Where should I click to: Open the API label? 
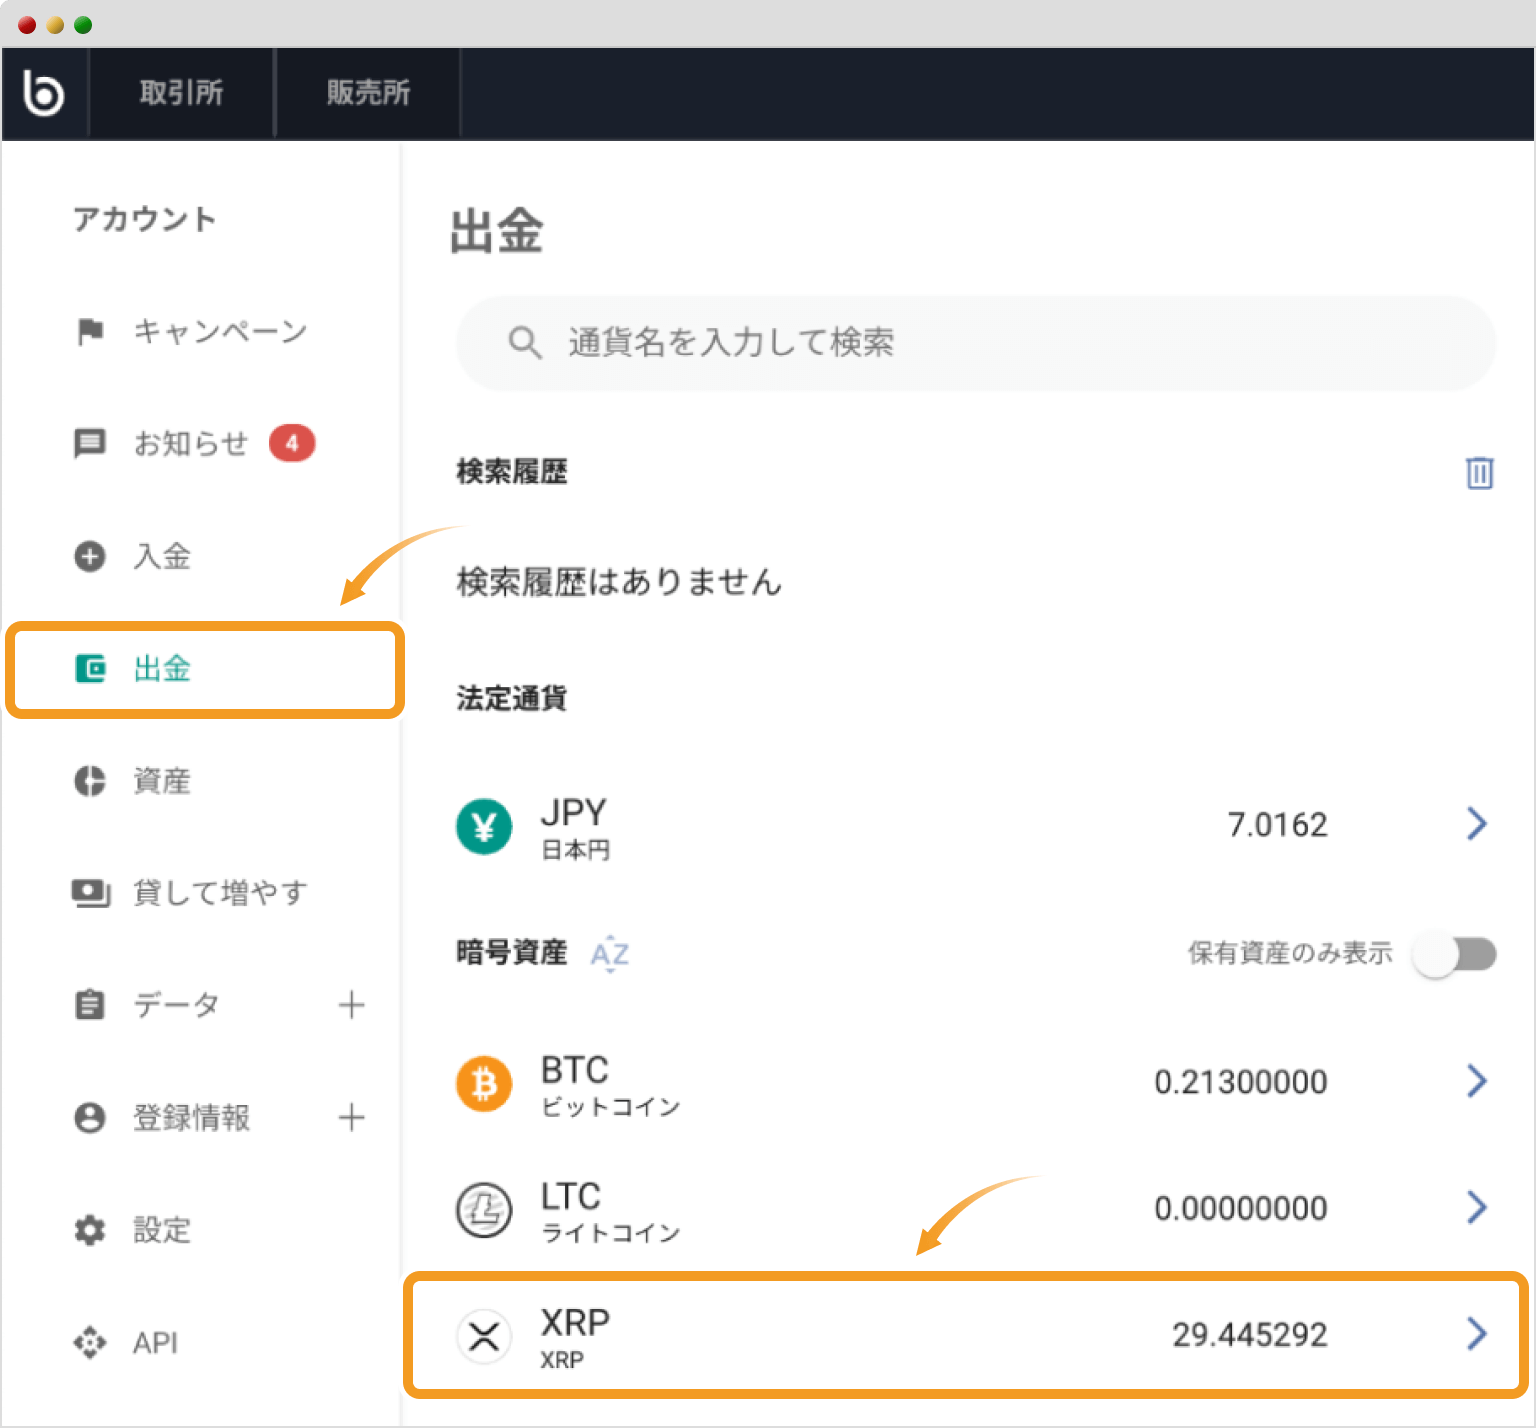tap(156, 1343)
